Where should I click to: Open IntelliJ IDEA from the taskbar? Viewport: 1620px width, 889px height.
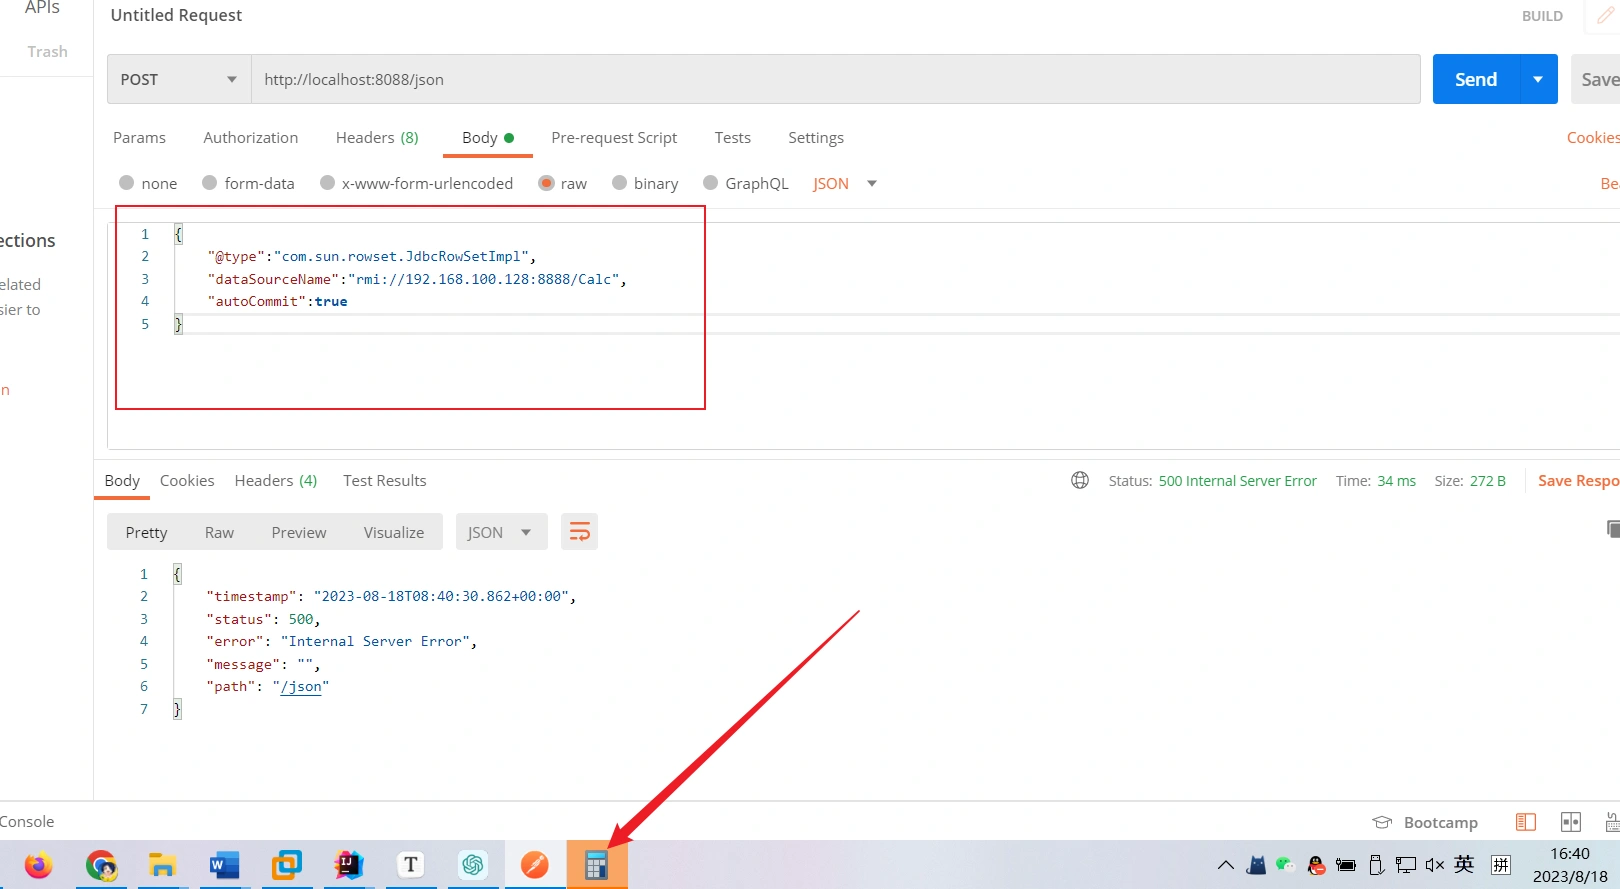coord(348,865)
